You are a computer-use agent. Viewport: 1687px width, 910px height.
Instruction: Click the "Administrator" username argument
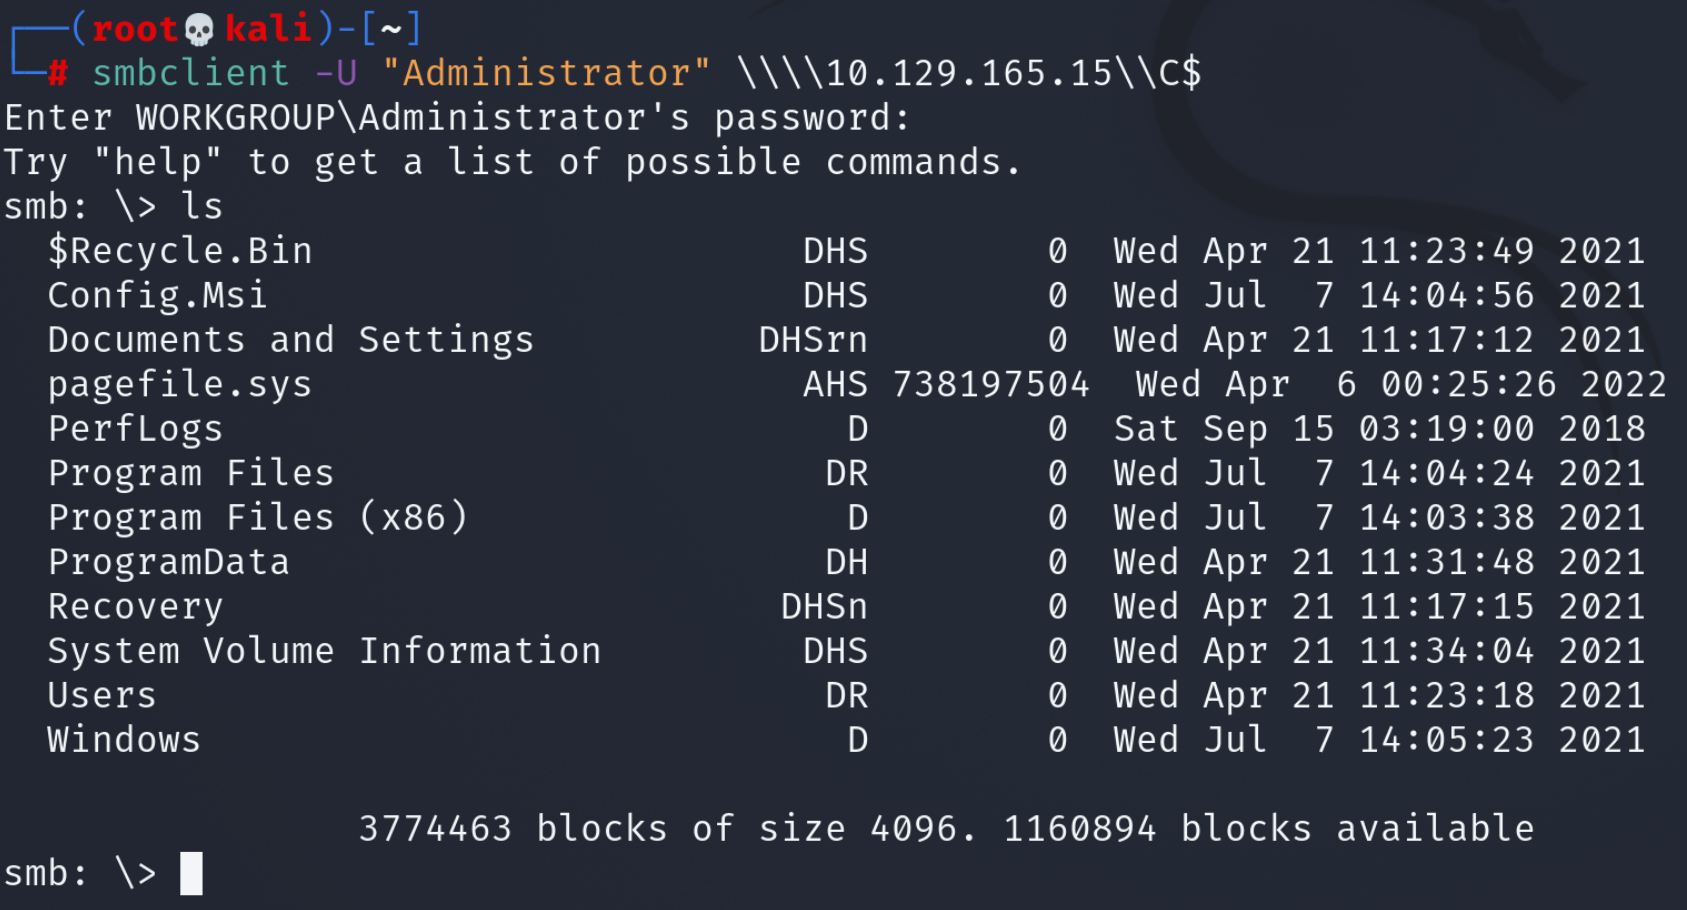pyautogui.click(x=547, y=73)
